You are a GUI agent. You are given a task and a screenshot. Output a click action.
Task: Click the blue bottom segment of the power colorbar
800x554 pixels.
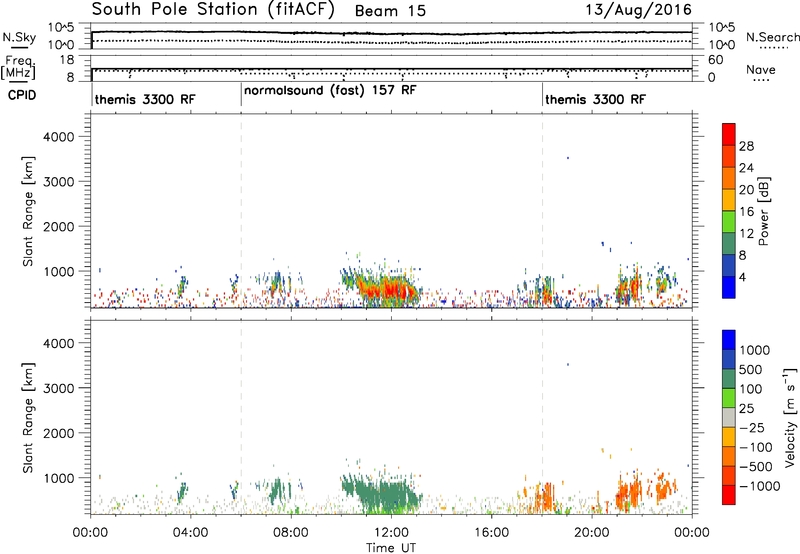coord(729,287)
